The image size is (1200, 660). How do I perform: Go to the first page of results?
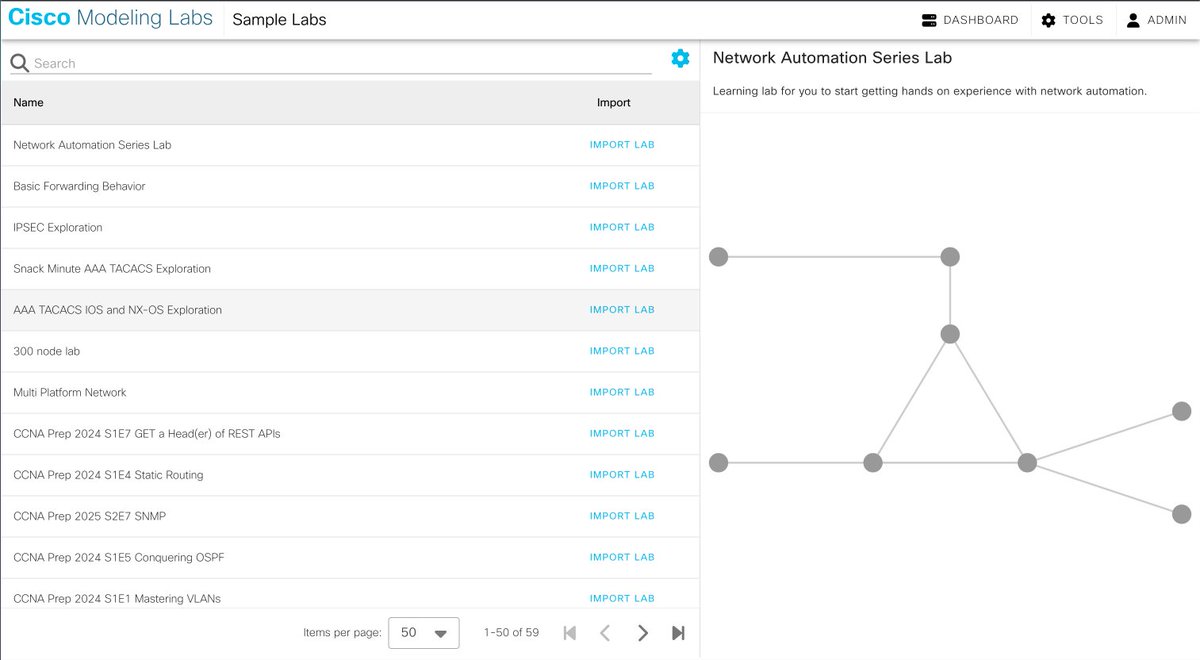pyautogui.click(x=570, y=633)
